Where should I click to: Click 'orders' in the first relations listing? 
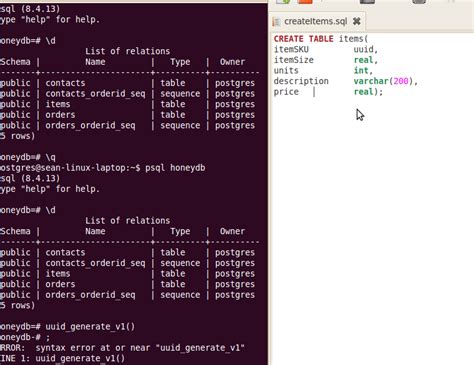click(60, 115)
